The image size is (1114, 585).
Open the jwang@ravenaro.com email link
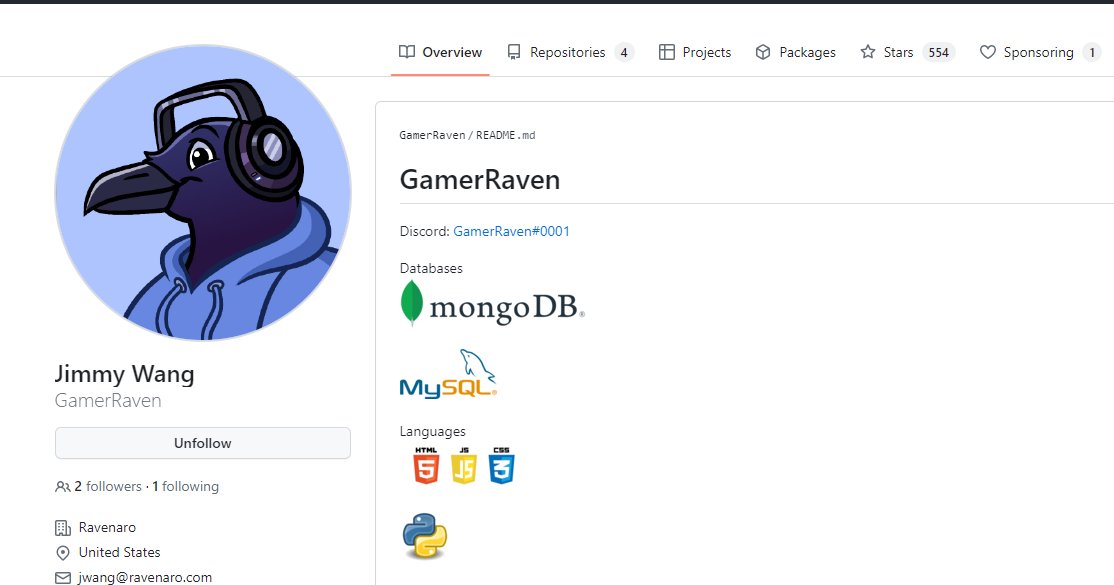point(145,577)
